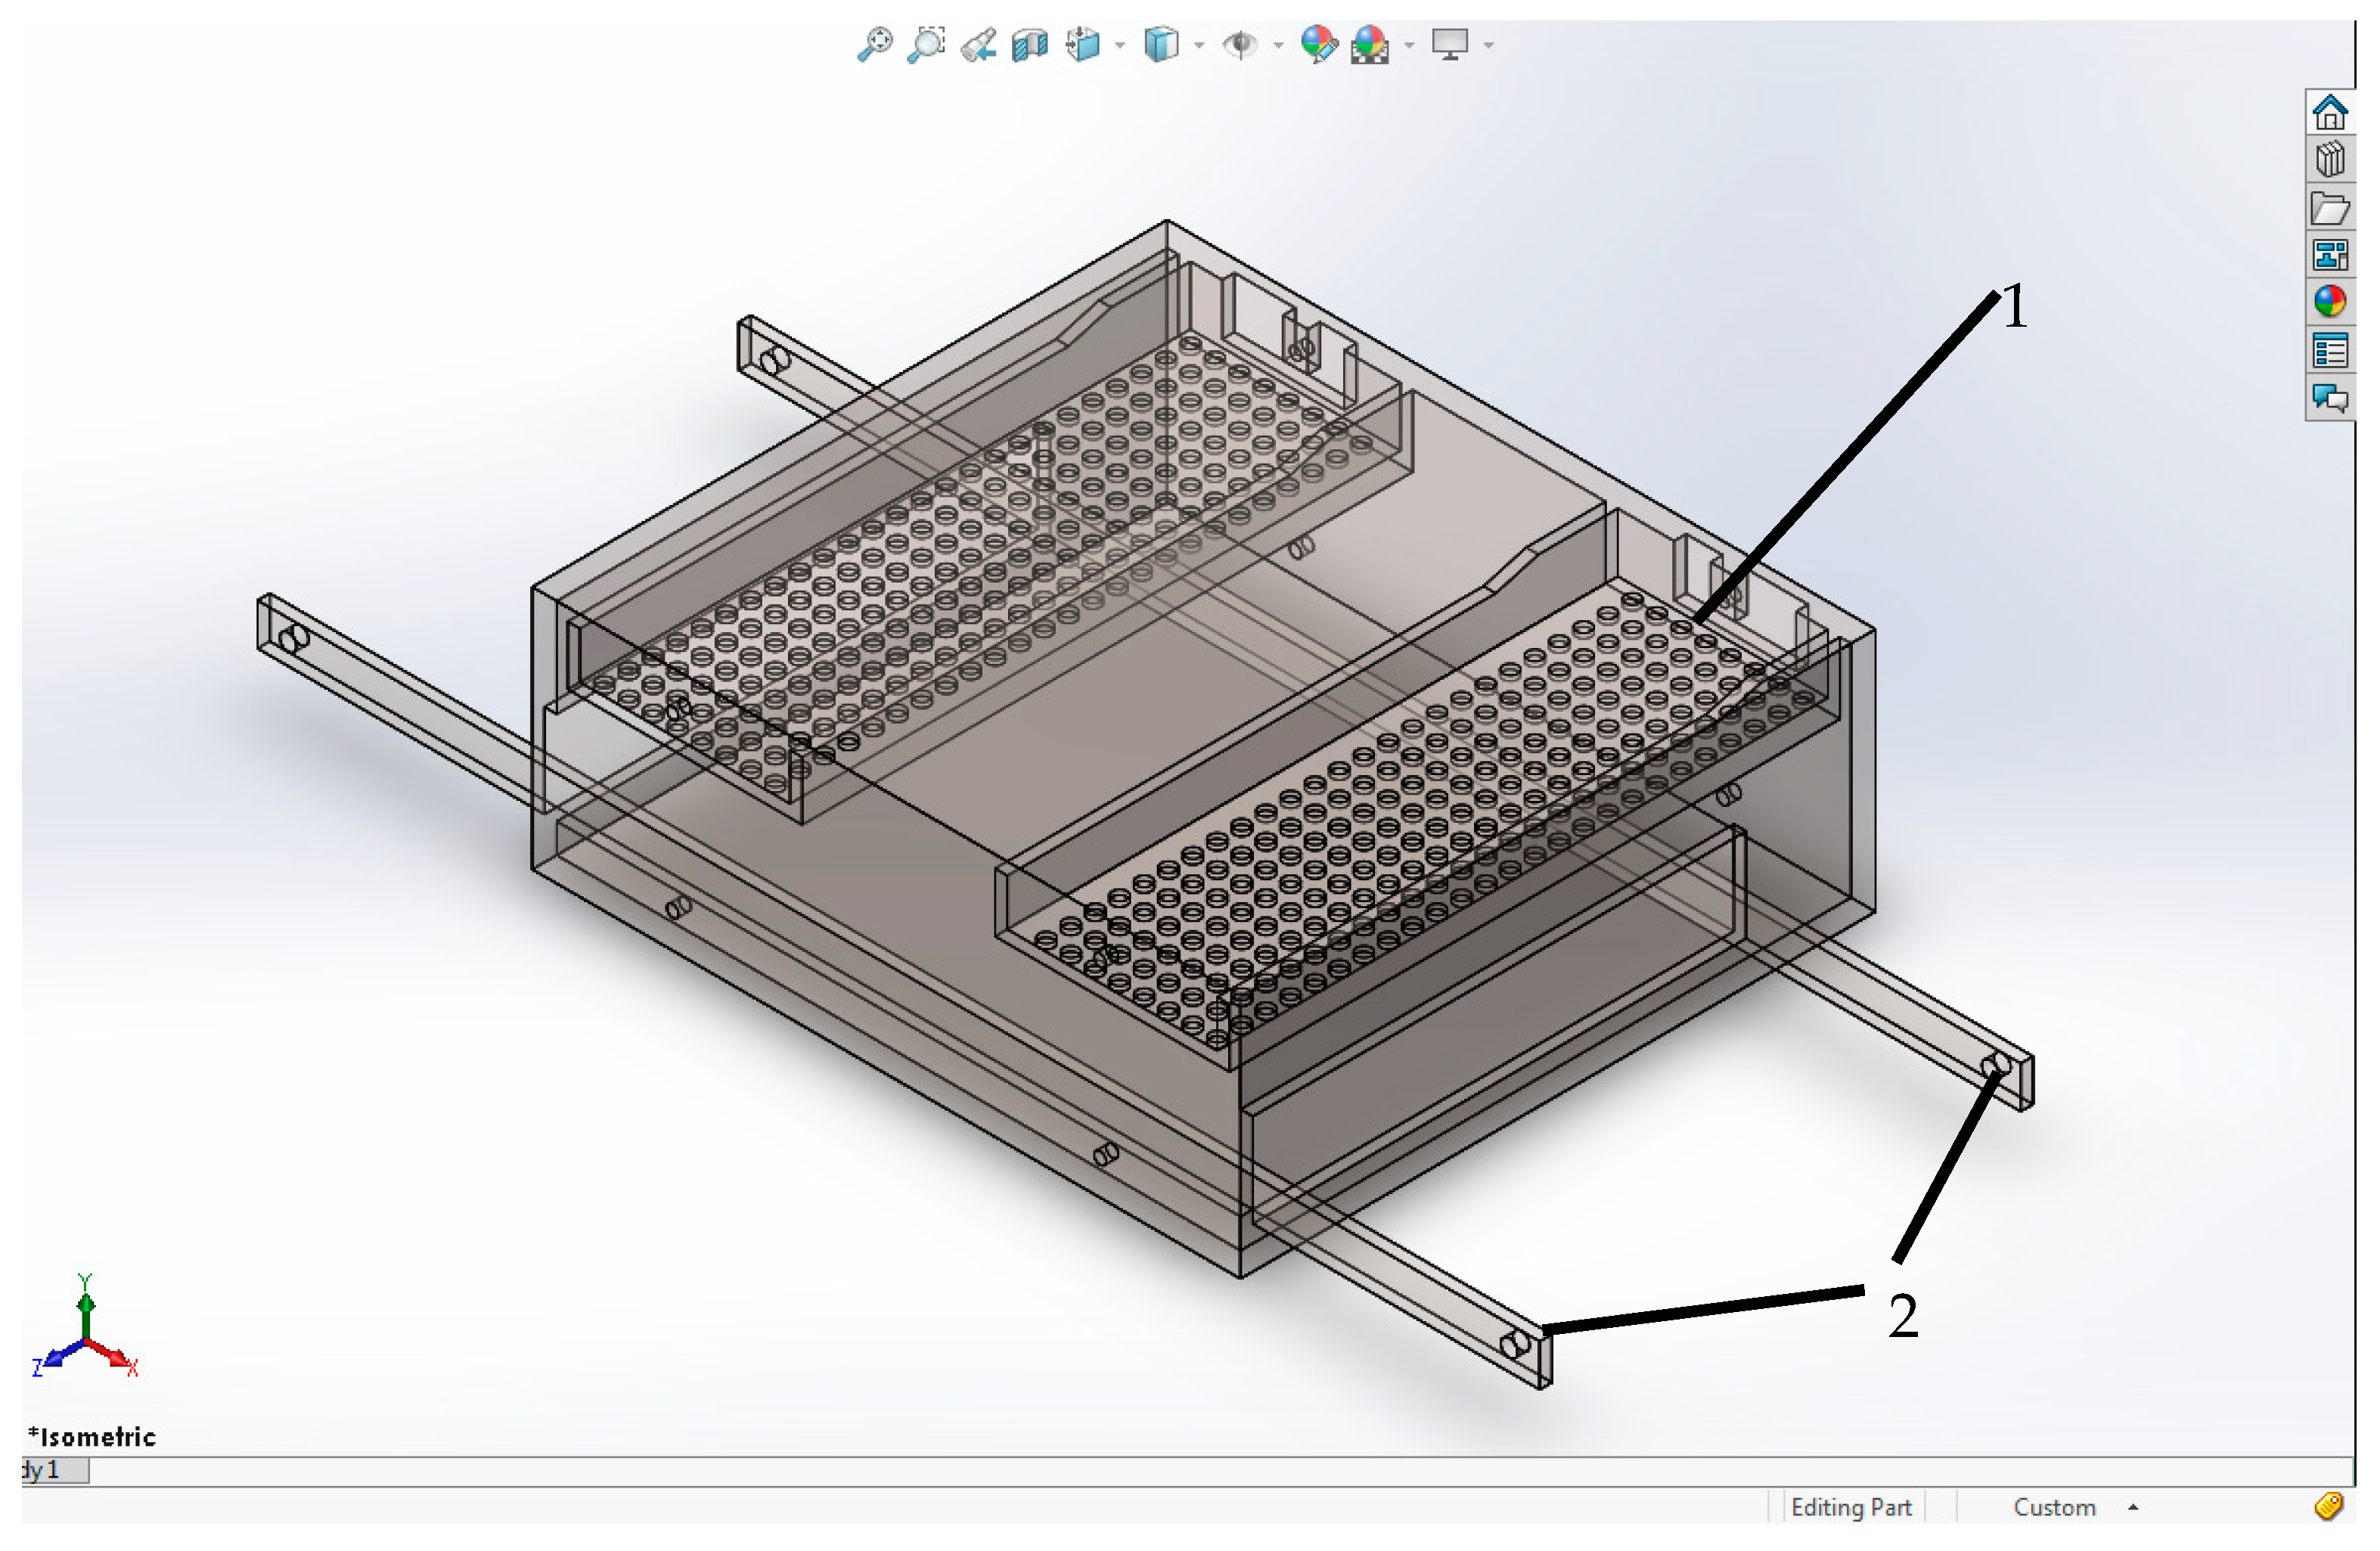This screenshot has height=1551, width=2380.
Task: Click the Previous View icon
Action: pyautogui.click(x=978, y=45)
